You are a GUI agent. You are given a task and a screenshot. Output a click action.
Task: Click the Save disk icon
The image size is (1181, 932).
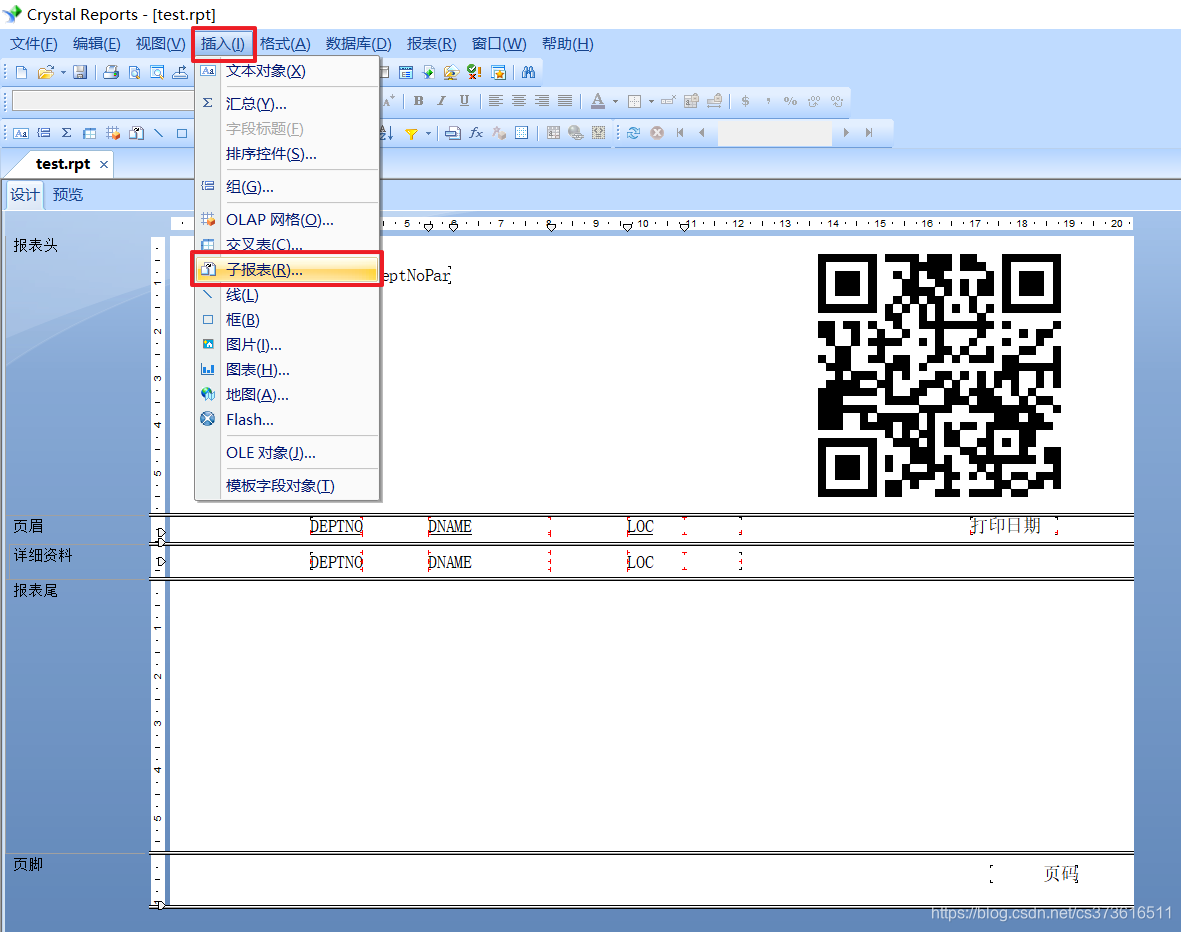click(x=80, y=72)
